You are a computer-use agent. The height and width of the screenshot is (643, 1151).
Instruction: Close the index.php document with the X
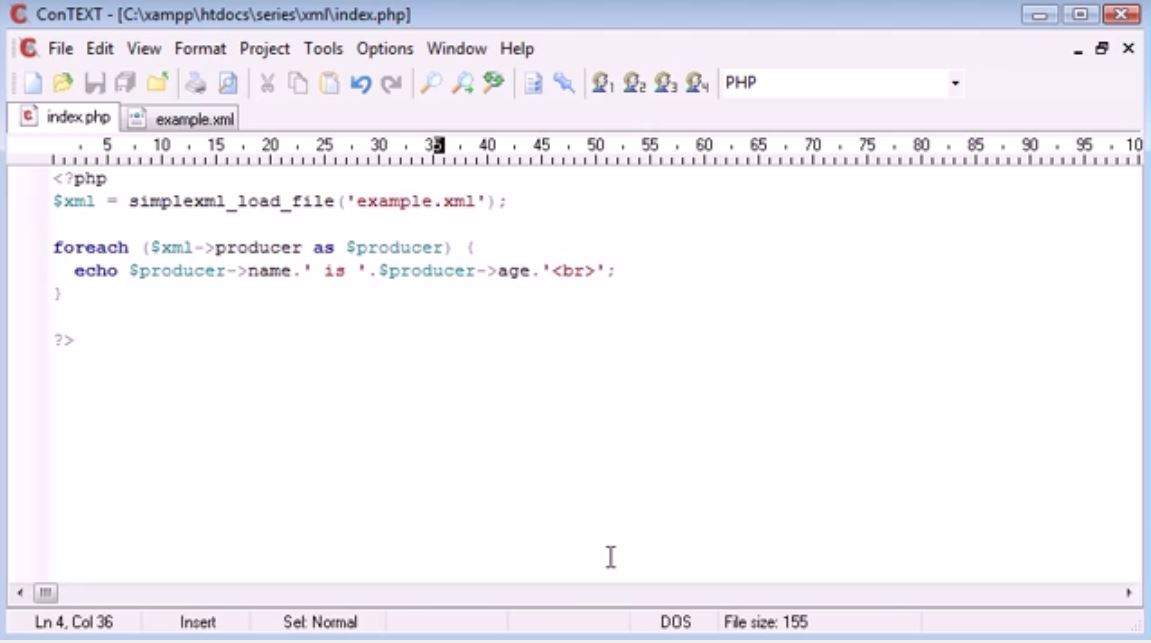1128,48
